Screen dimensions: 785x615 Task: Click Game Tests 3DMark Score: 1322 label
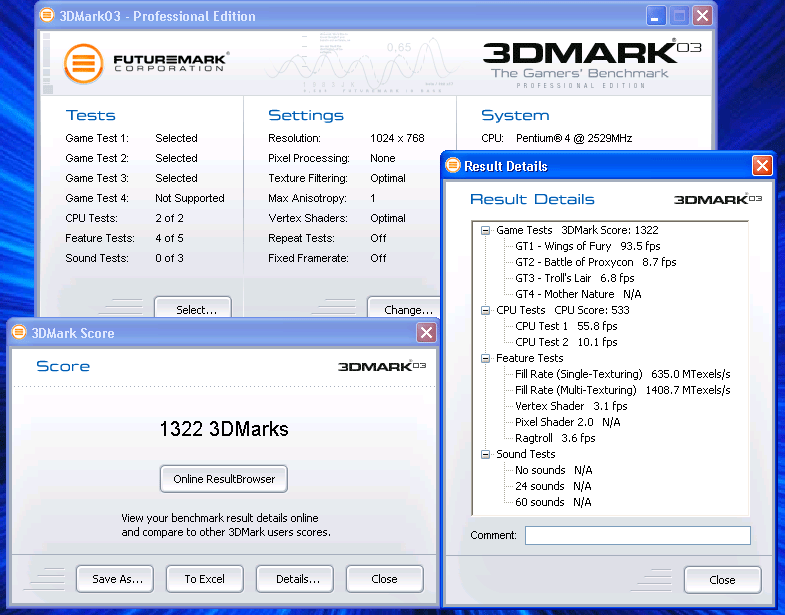(x=577, y=230)
